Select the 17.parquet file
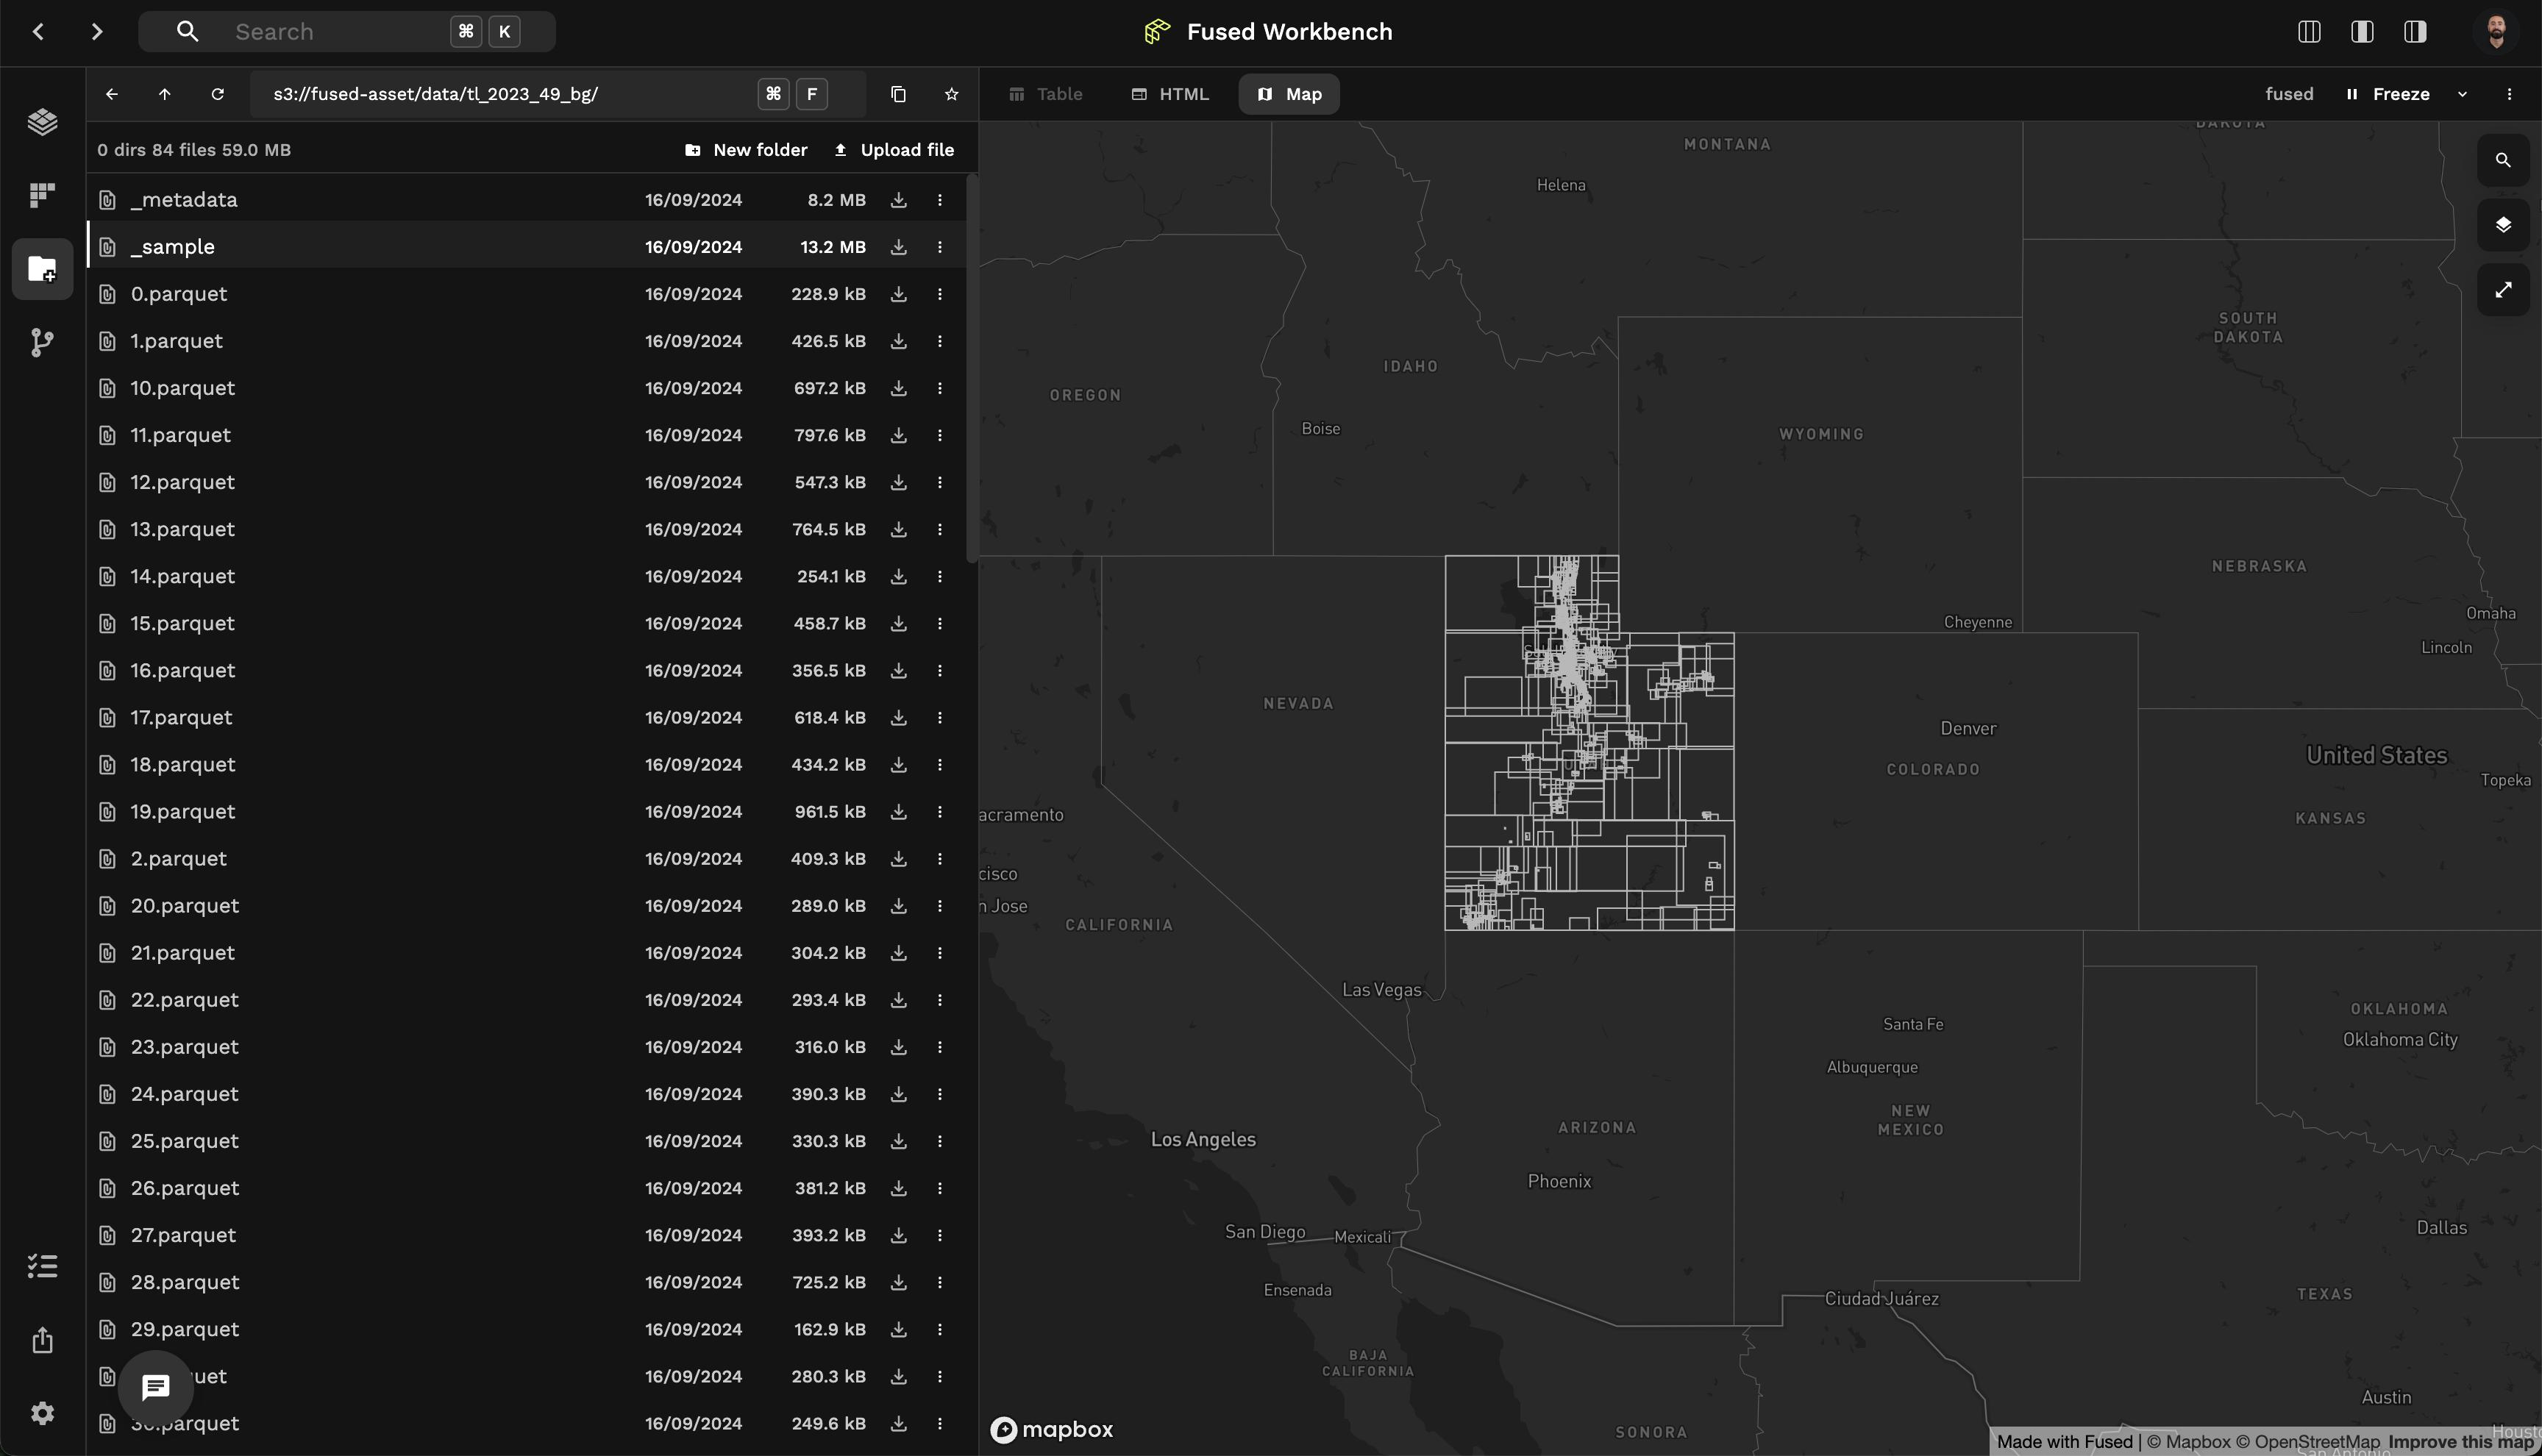This screenshot has width=2542, height=1456. pos(527,717)
